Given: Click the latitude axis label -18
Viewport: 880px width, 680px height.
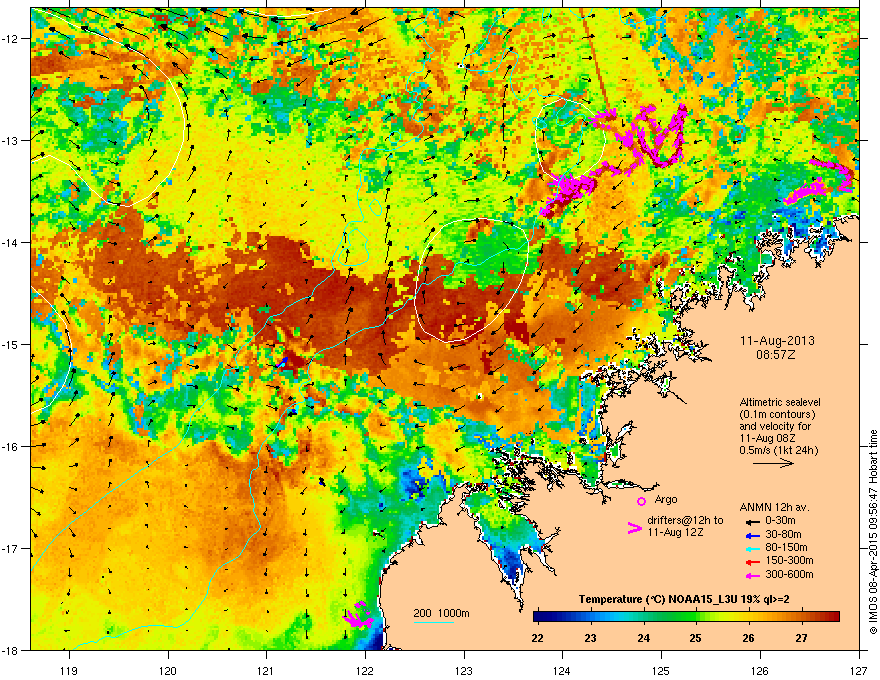Looking at the screenshot, I should point(10,650).
